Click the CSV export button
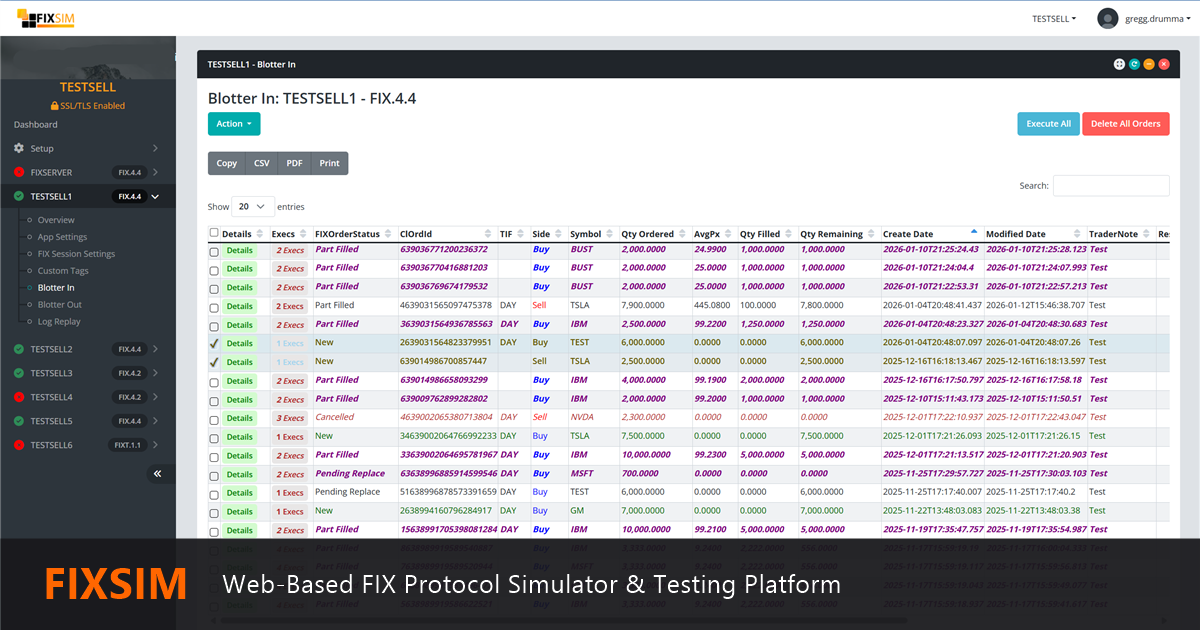Viewport: 1200px width, 630px height. pos(261,163)
